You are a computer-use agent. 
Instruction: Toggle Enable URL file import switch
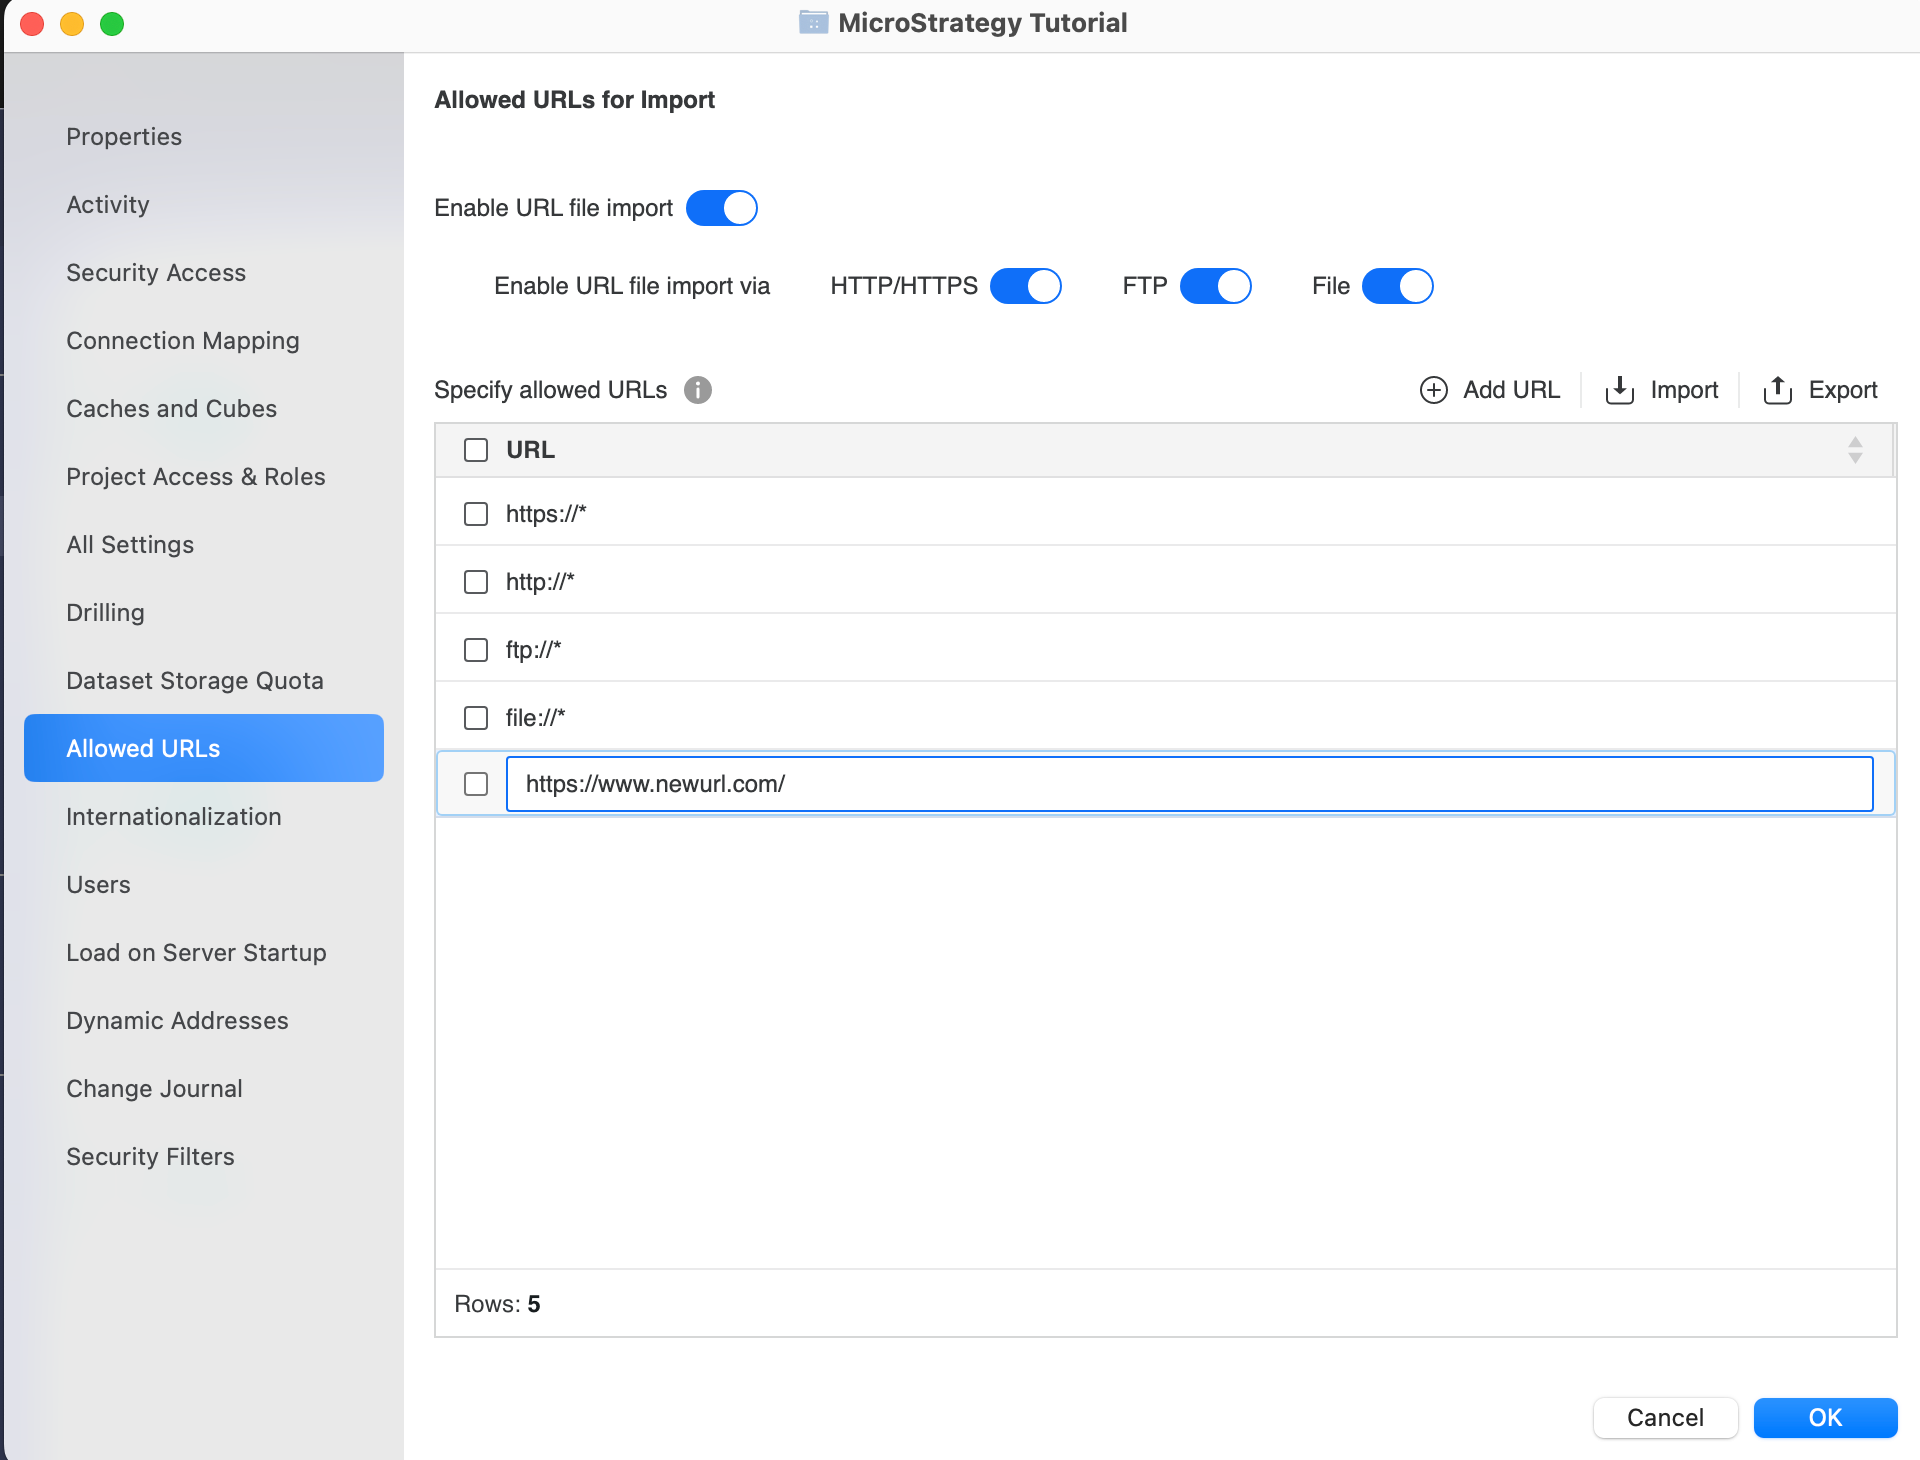(722, 208)
